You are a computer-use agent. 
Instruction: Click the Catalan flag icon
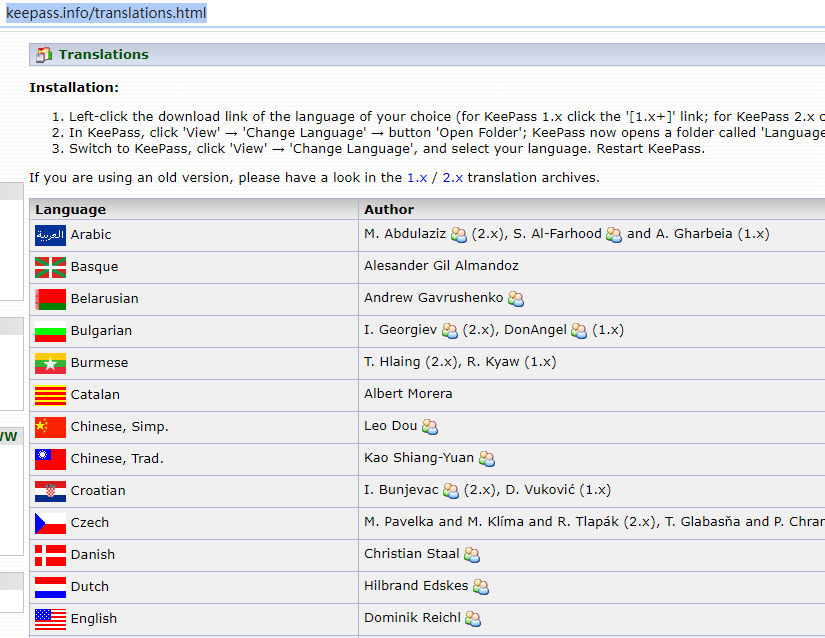point(51,396)
